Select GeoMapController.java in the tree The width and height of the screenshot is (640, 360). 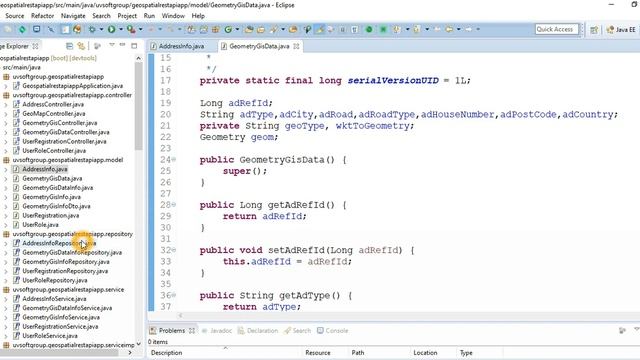[x=53, y=114]
